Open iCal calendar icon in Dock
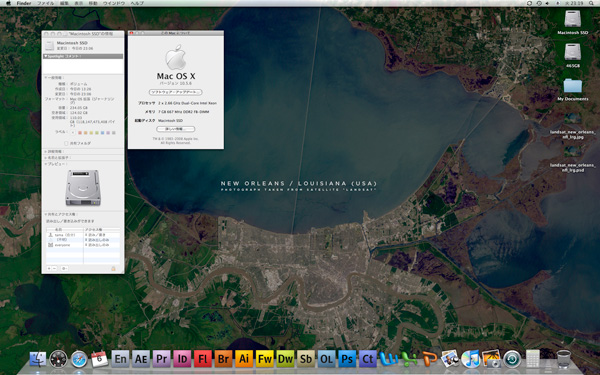600x375 pixels. click(99, 359)
